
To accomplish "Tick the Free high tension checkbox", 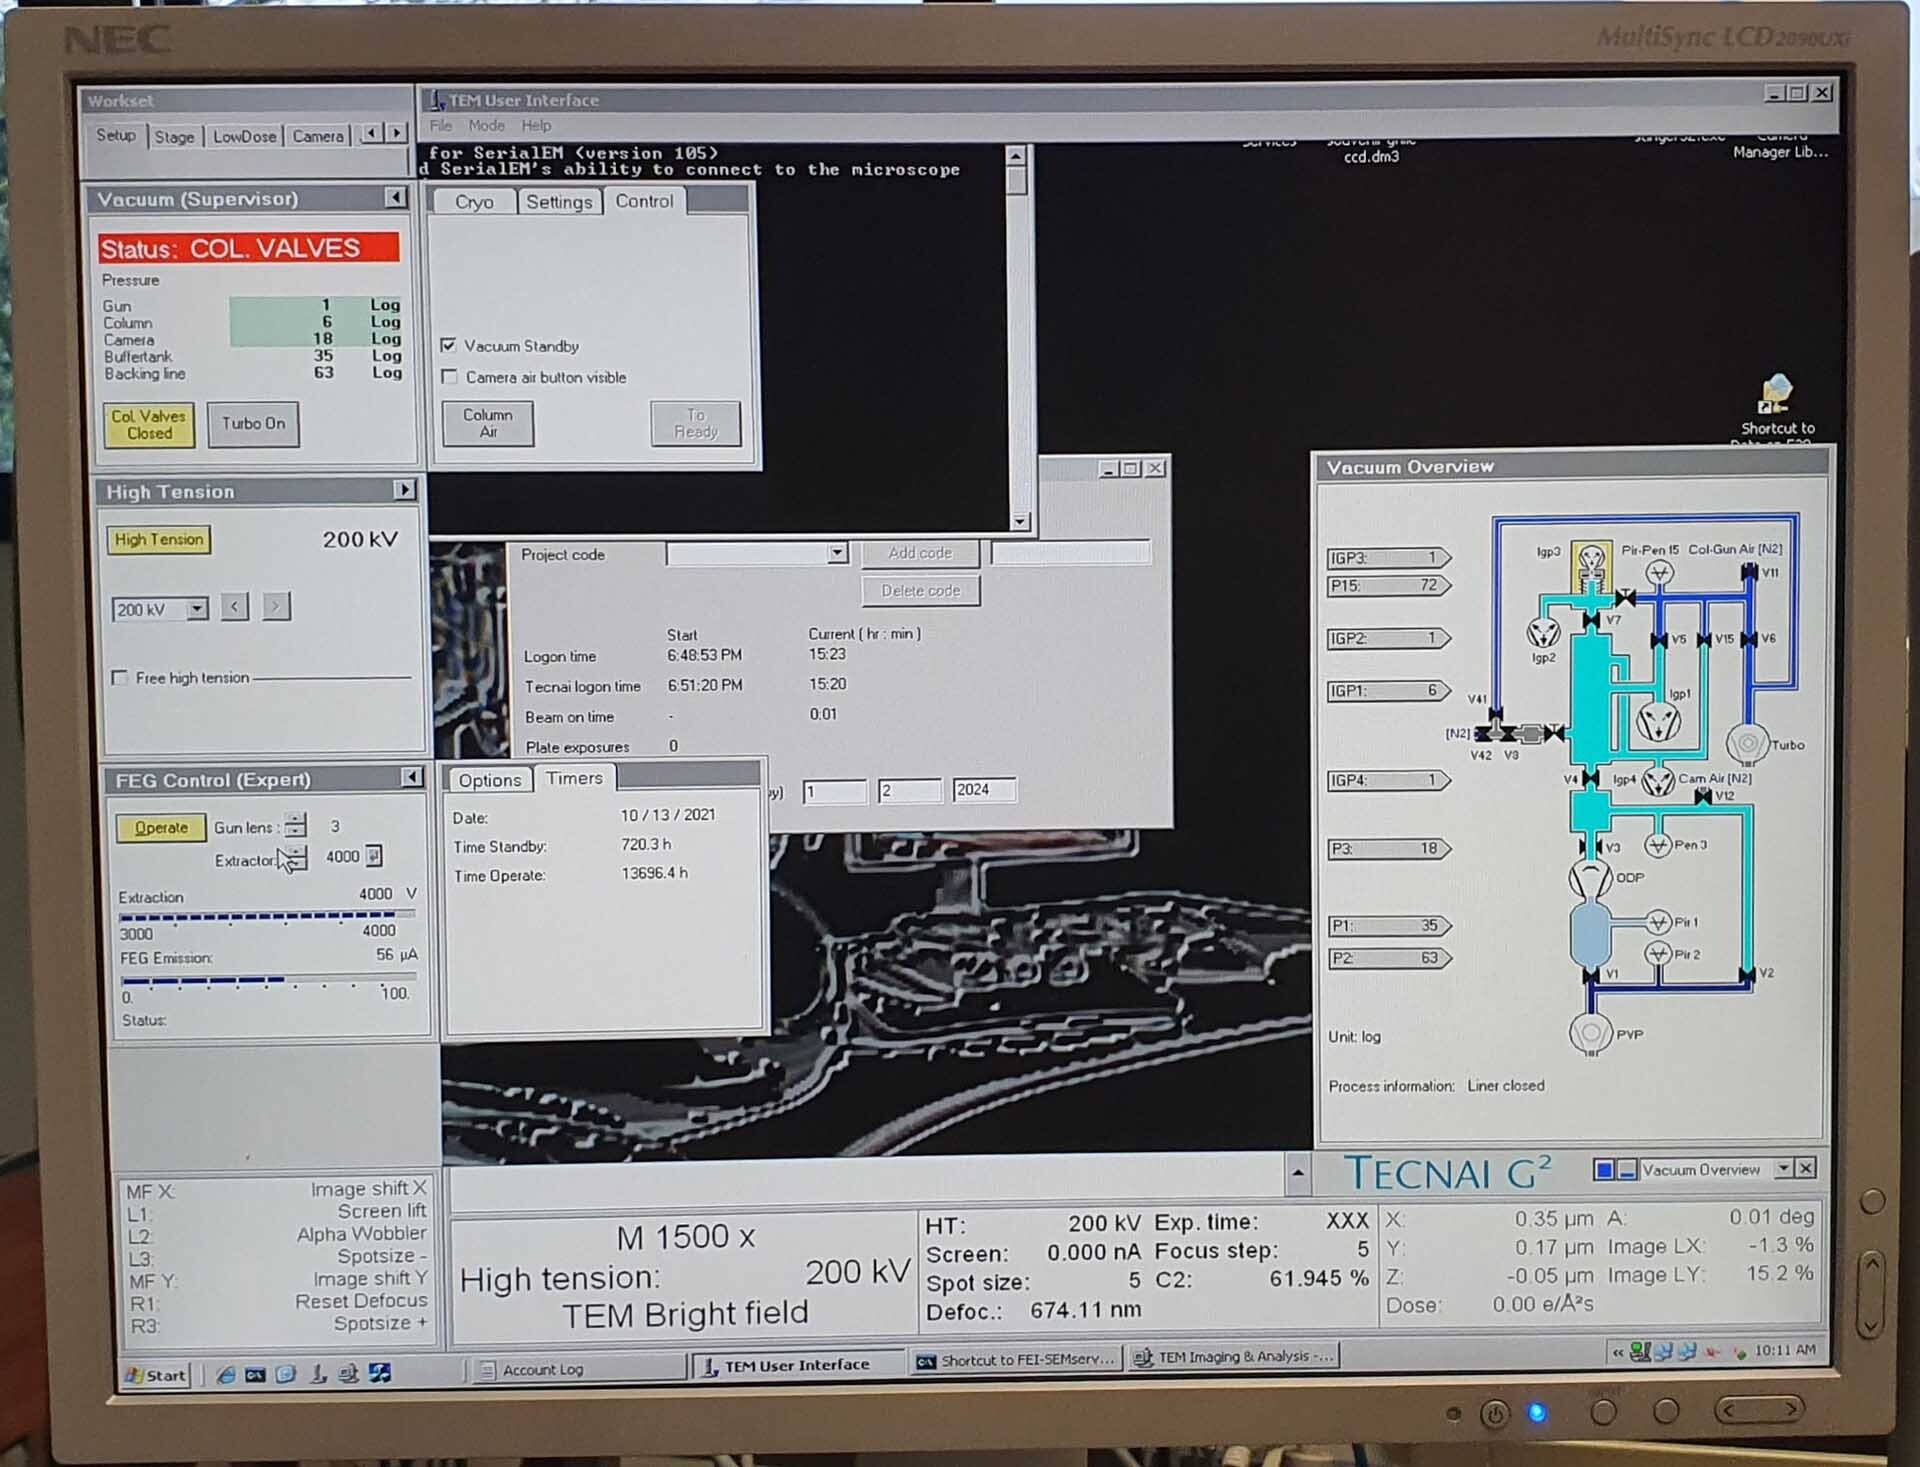I will pyautogui.click(x=120, y=678).
